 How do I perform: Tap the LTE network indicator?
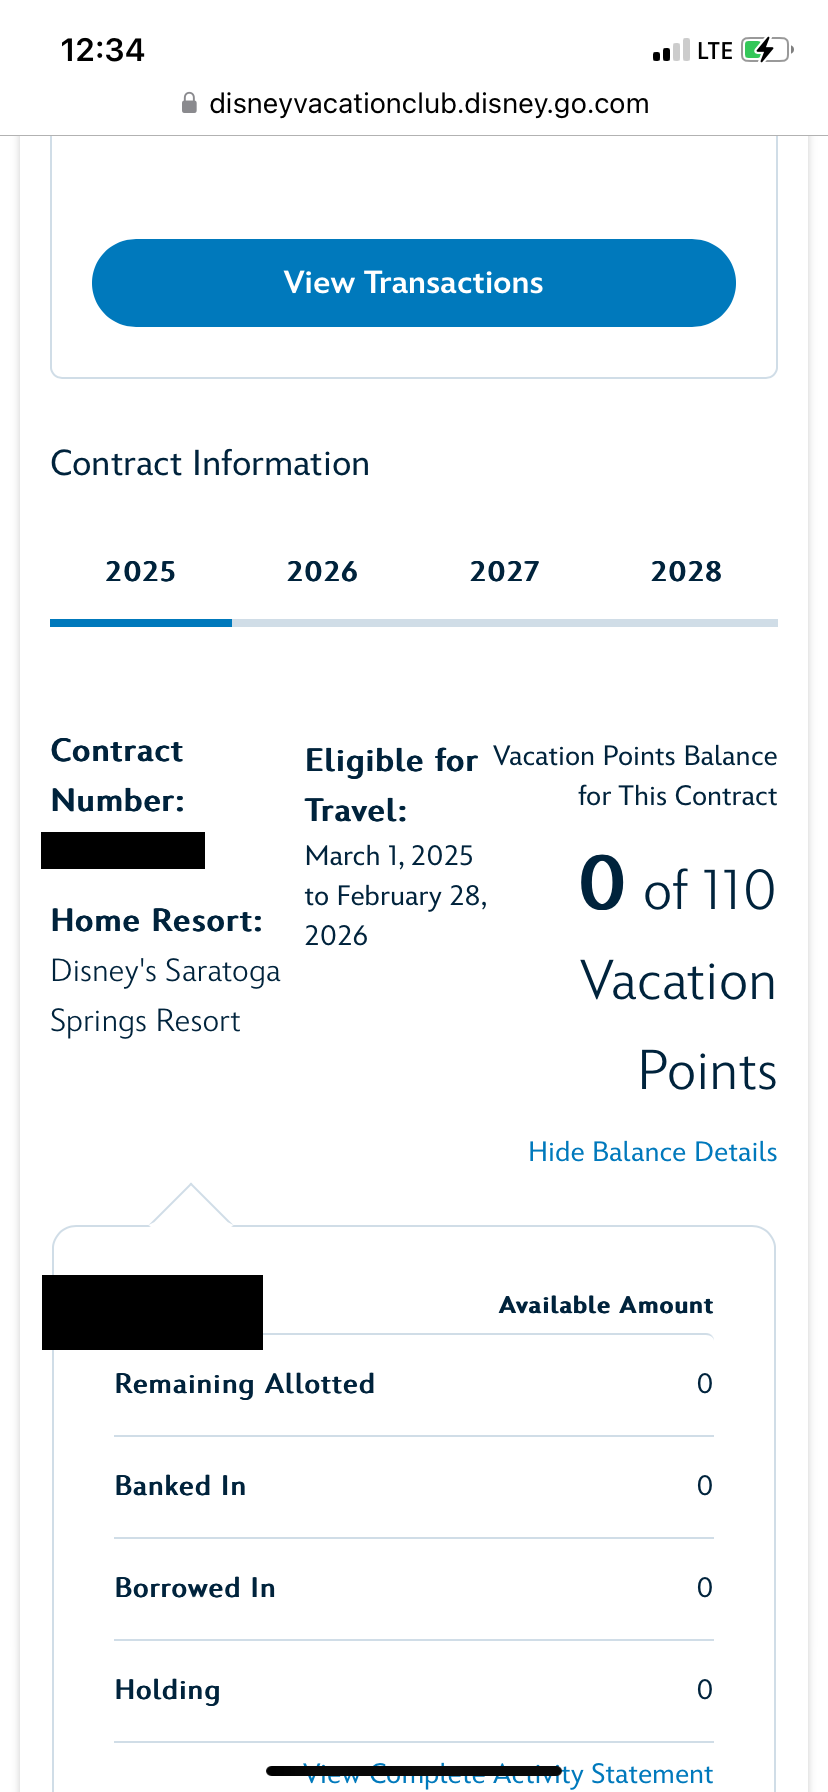(715, 51)
